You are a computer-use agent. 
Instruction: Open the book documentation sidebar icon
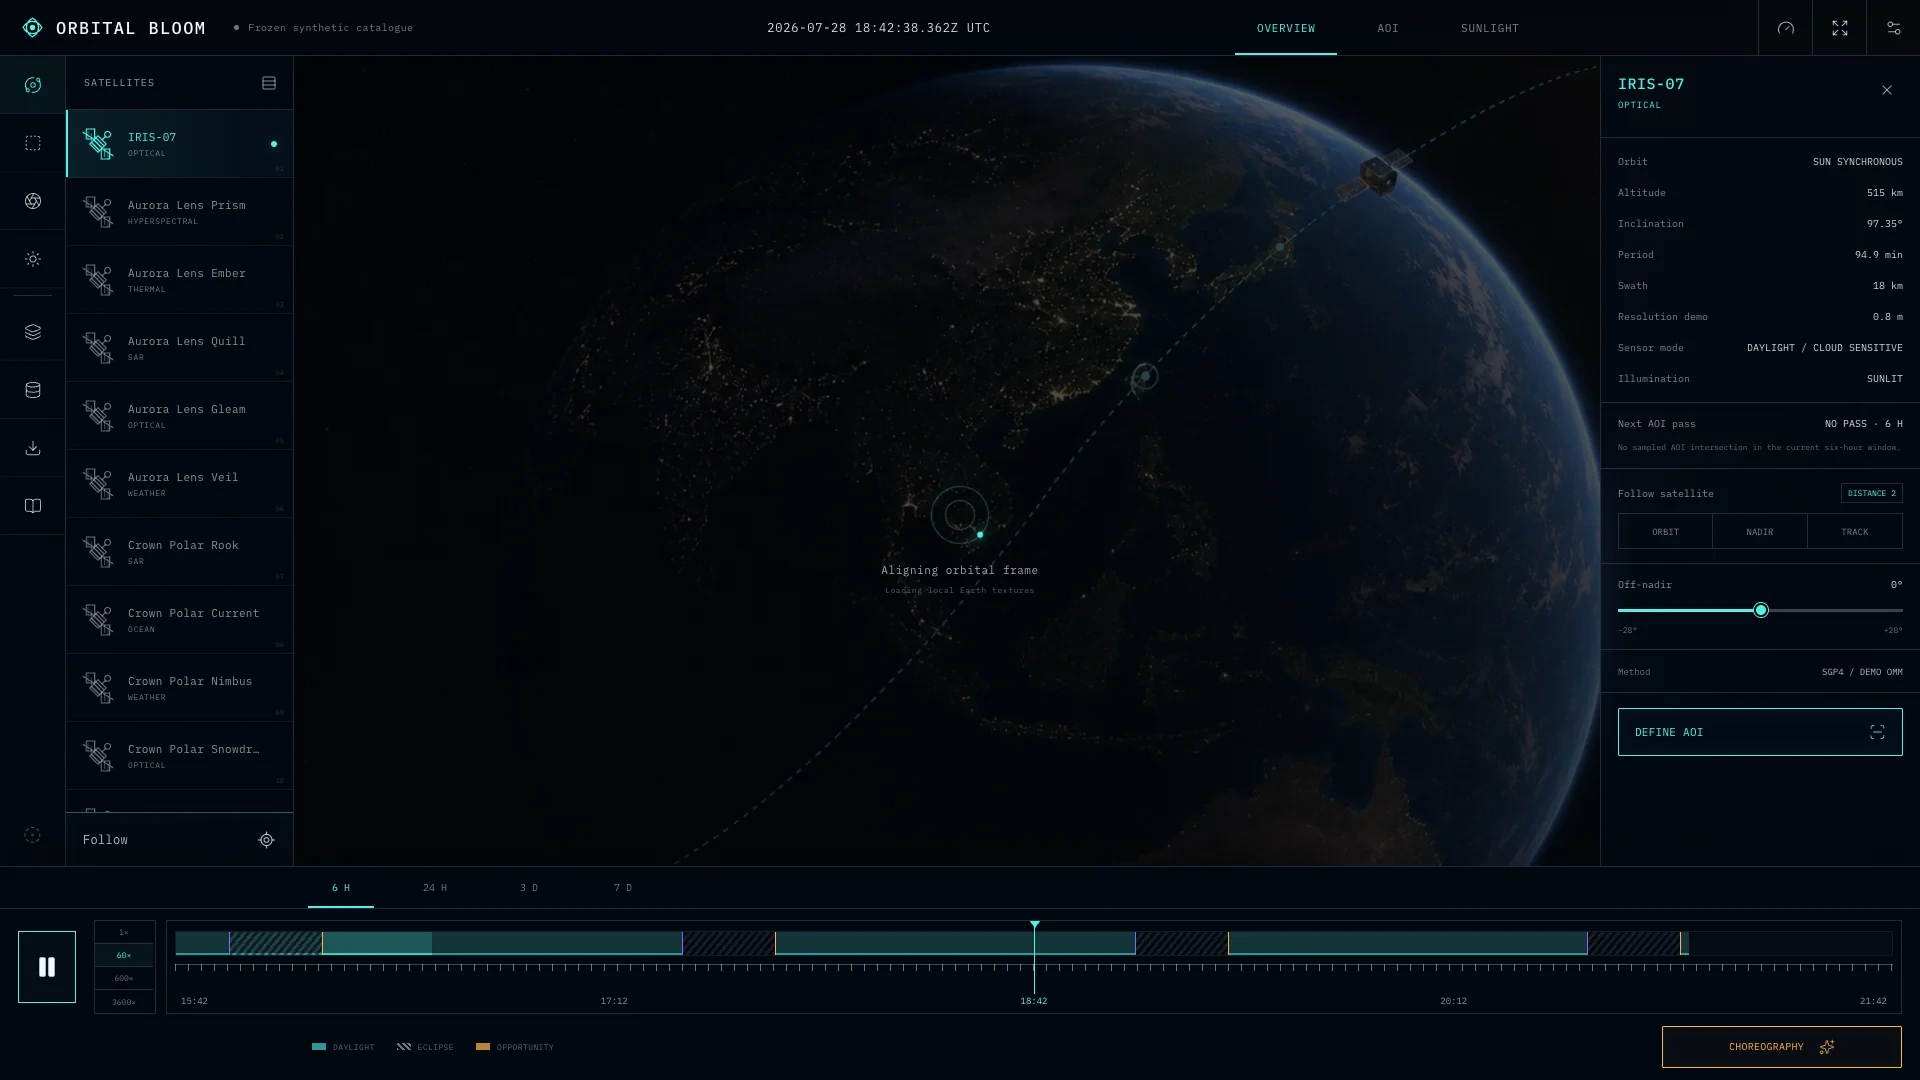point(33,506)
